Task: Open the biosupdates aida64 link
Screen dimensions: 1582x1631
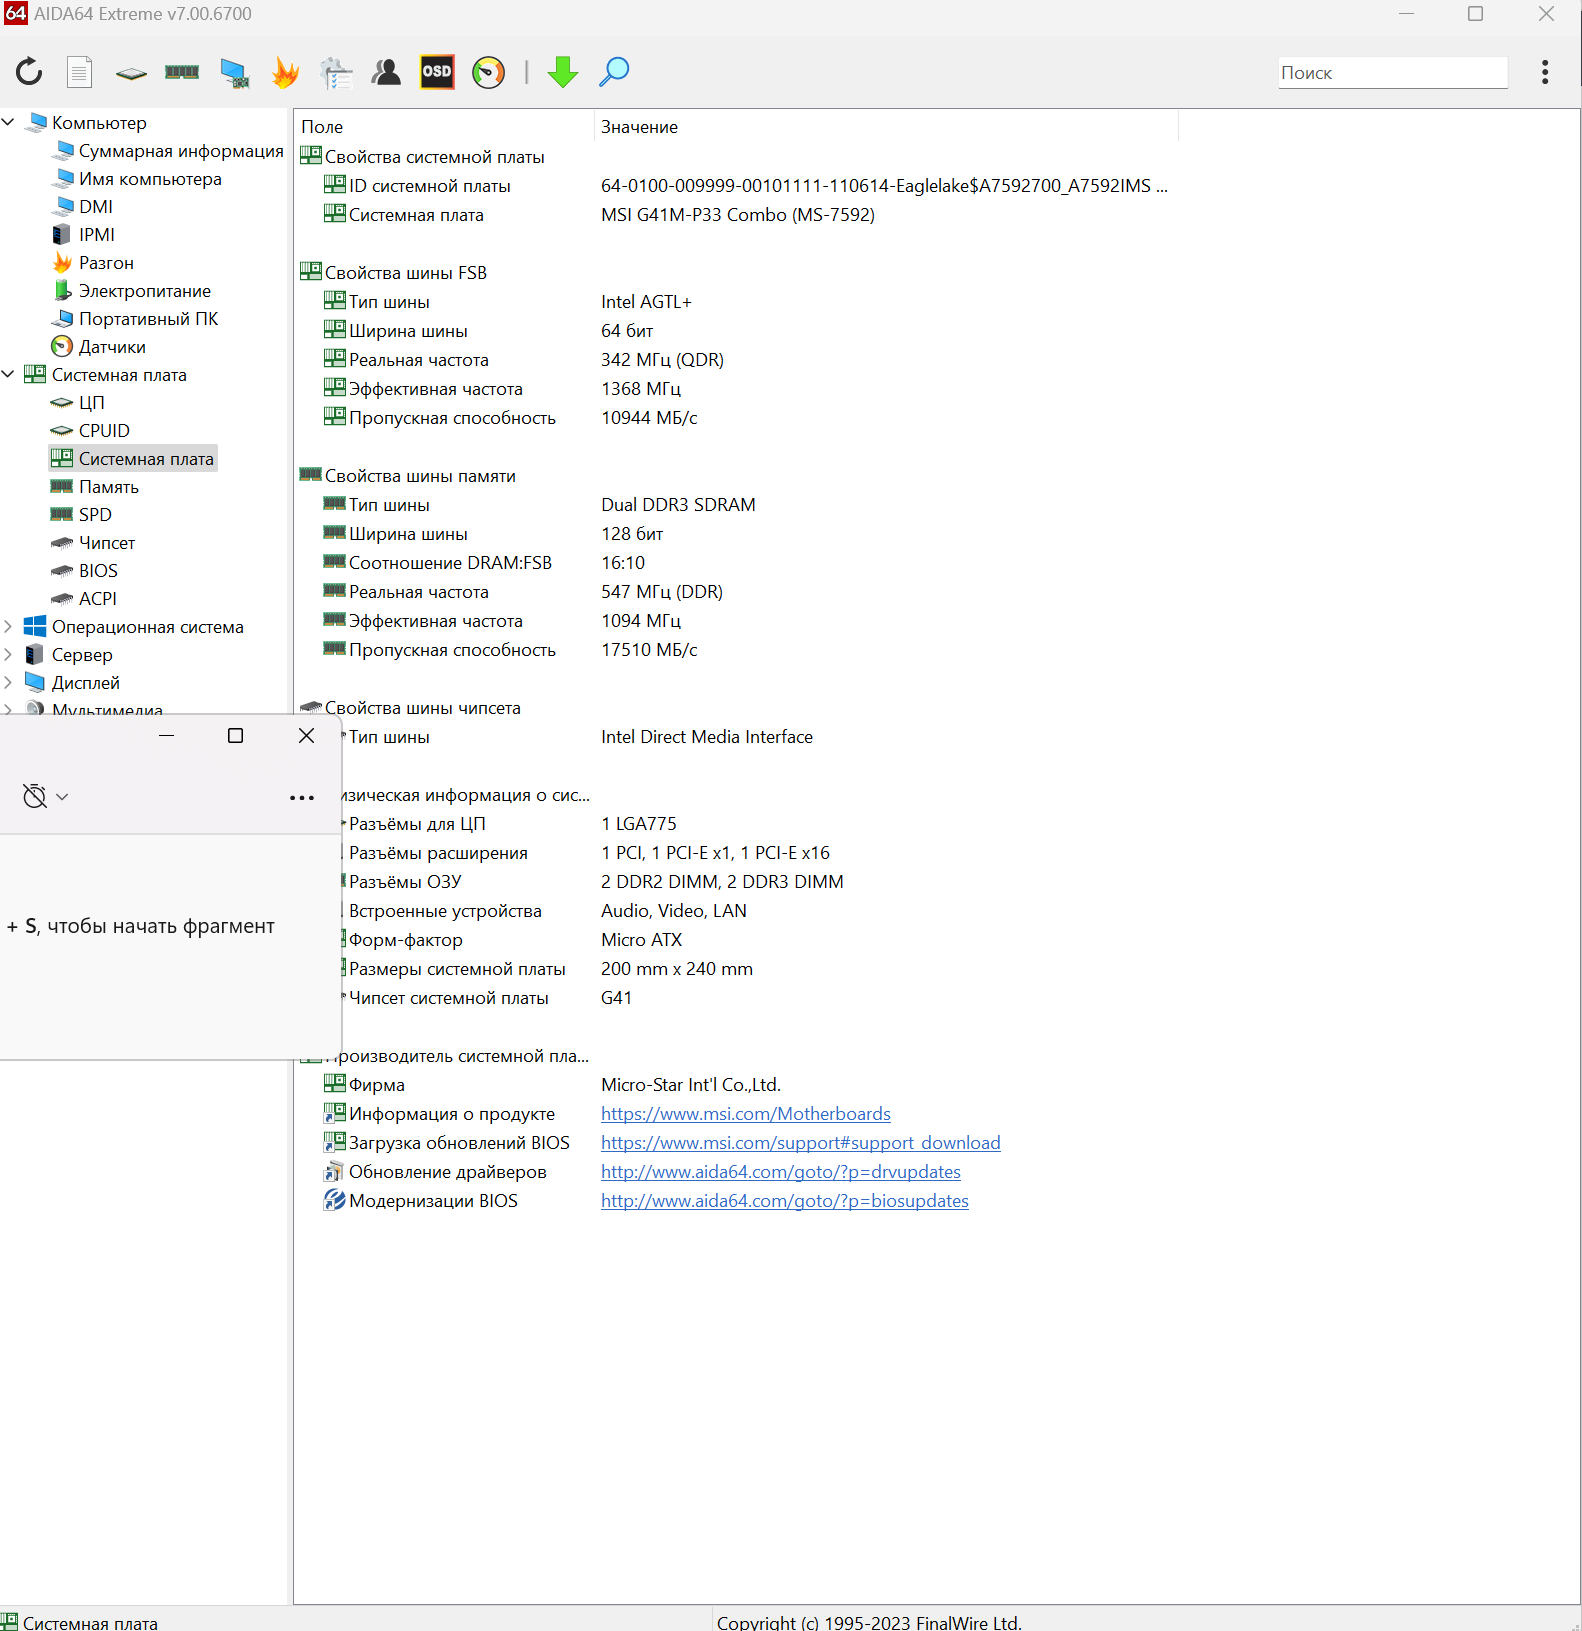Action: pyautogui.click(x=785, y=1200)
